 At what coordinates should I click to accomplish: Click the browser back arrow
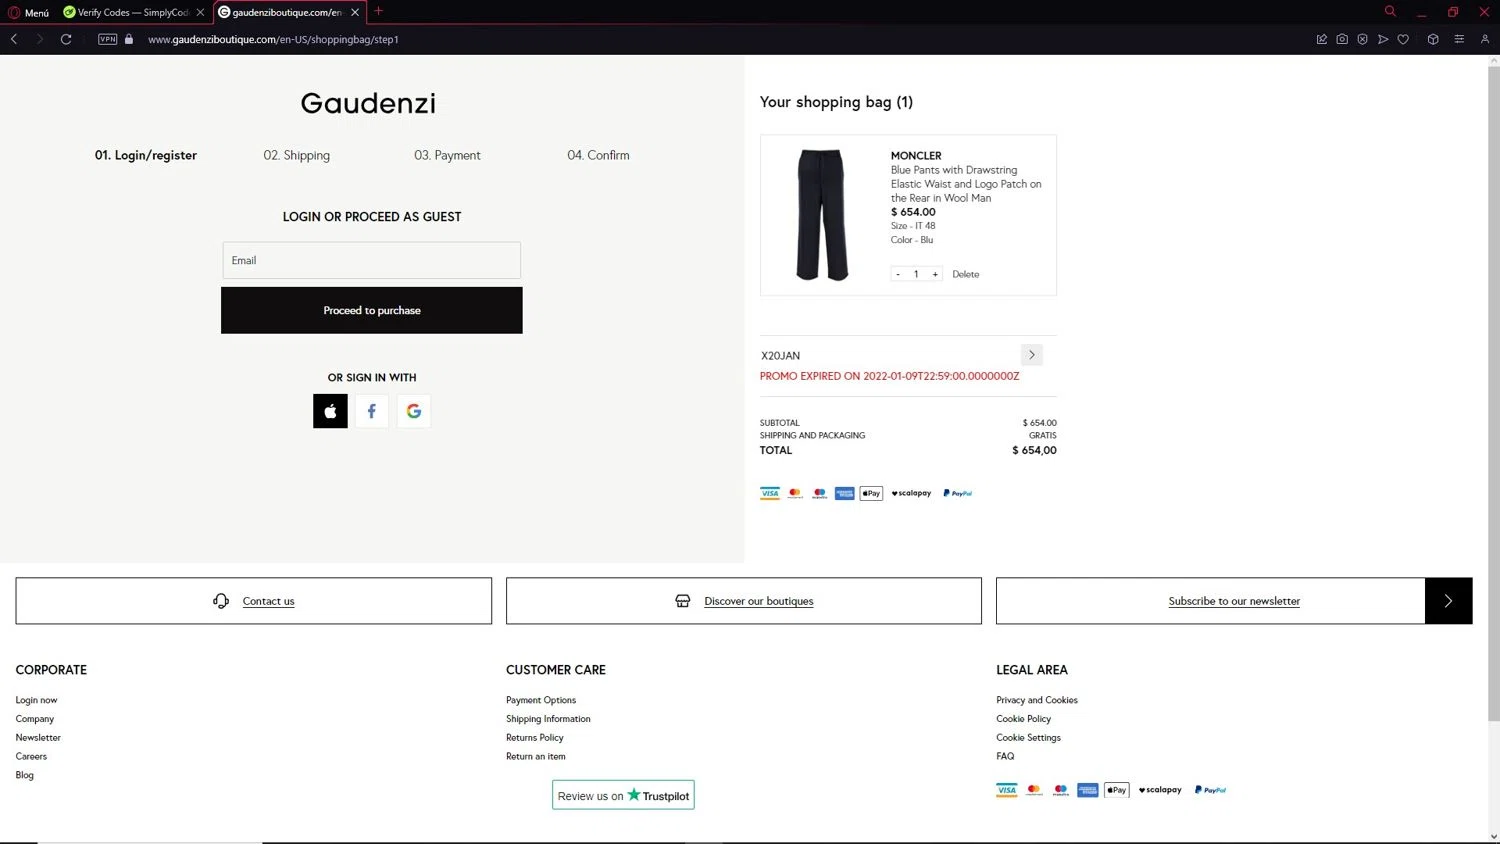coord(14,39)
